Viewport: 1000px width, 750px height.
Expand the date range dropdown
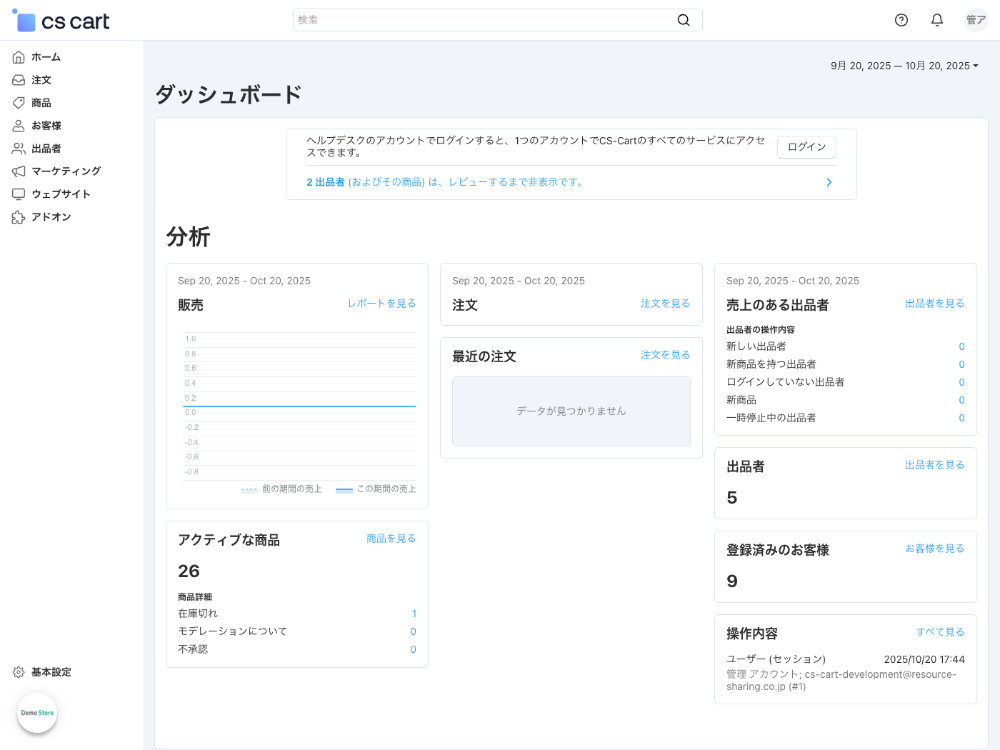(x=904, y=66)
